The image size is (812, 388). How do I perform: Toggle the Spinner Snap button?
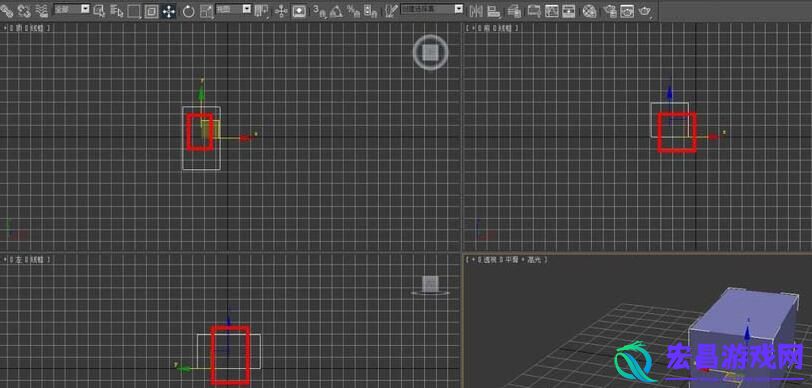370,11
